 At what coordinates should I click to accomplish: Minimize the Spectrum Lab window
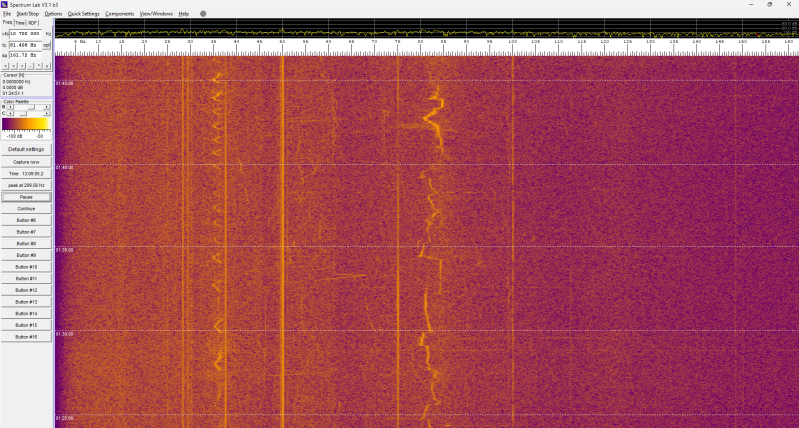[x=752, y=4]
